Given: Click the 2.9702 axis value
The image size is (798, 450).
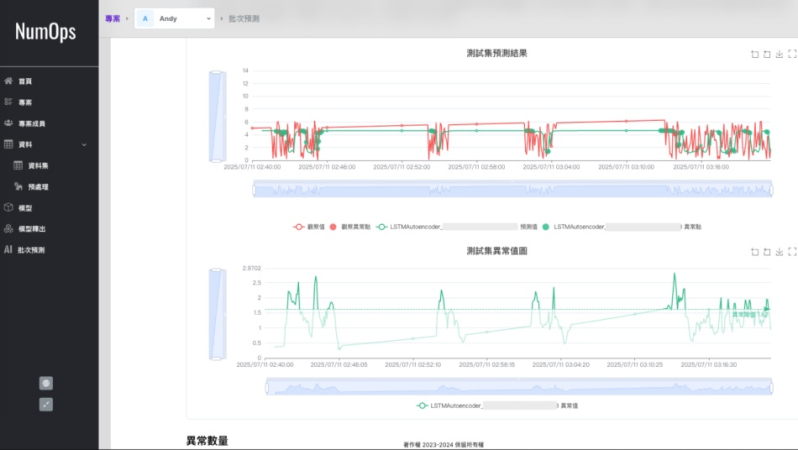Looking at the screenshot, I should click(251, 268).
